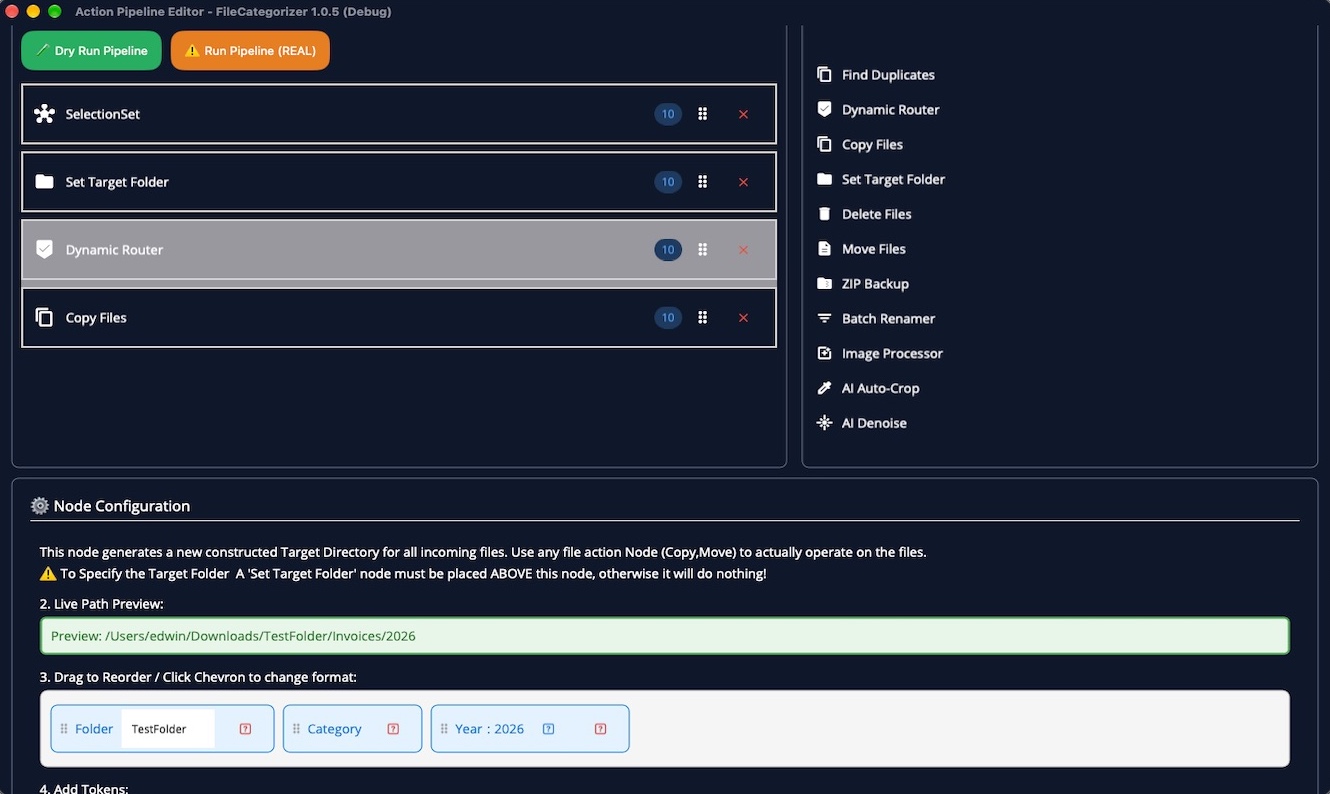Image resolution: width=1330 pixels, height=794 pixels.
Task: Click the Copy Files node's copy icon
Action: pyautogui.click(x=44, y=318)
